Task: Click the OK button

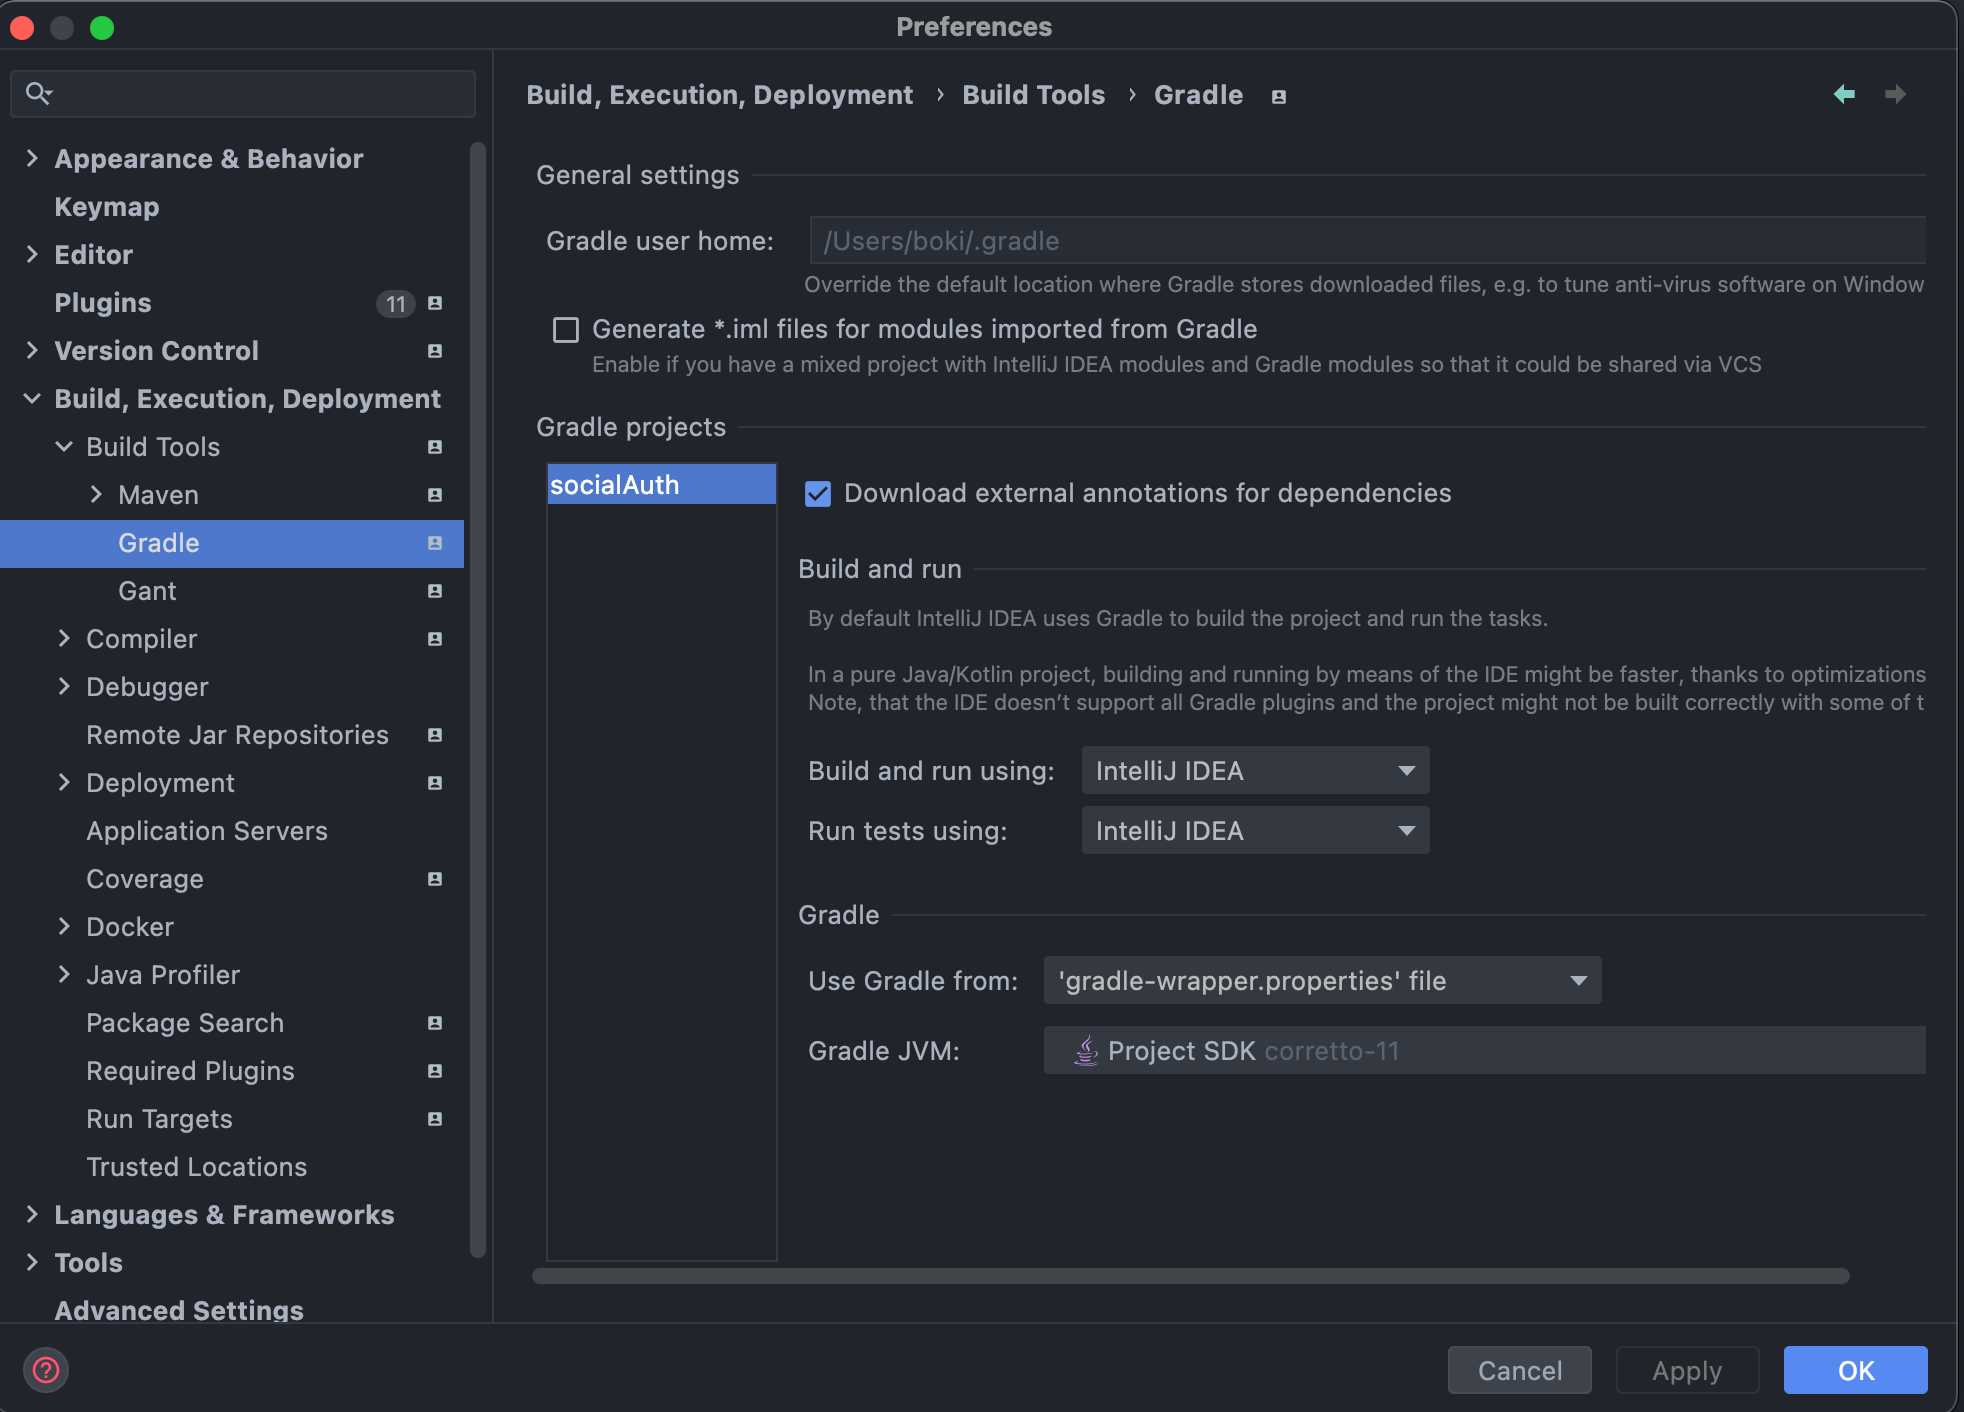Action: click(1855, 1370)
